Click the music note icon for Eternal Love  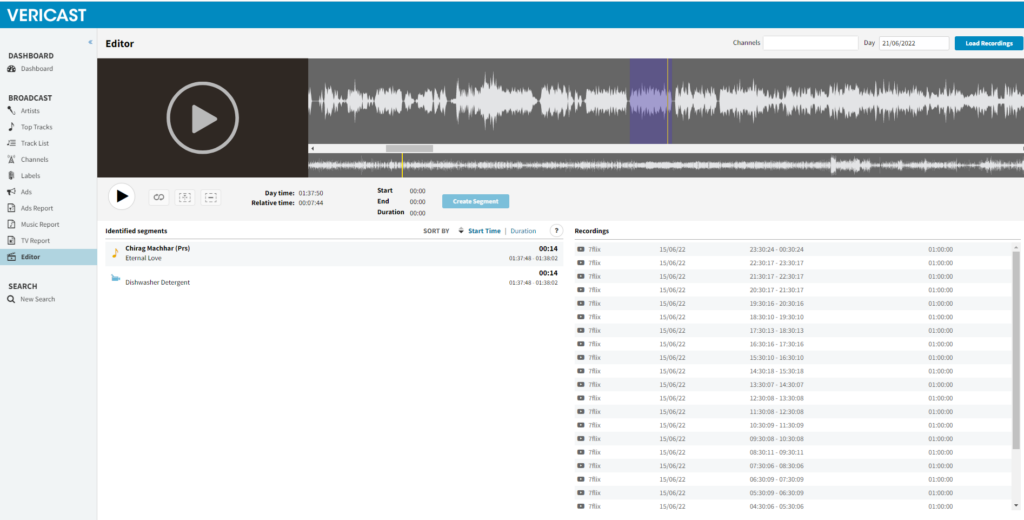tap(114, 252)
